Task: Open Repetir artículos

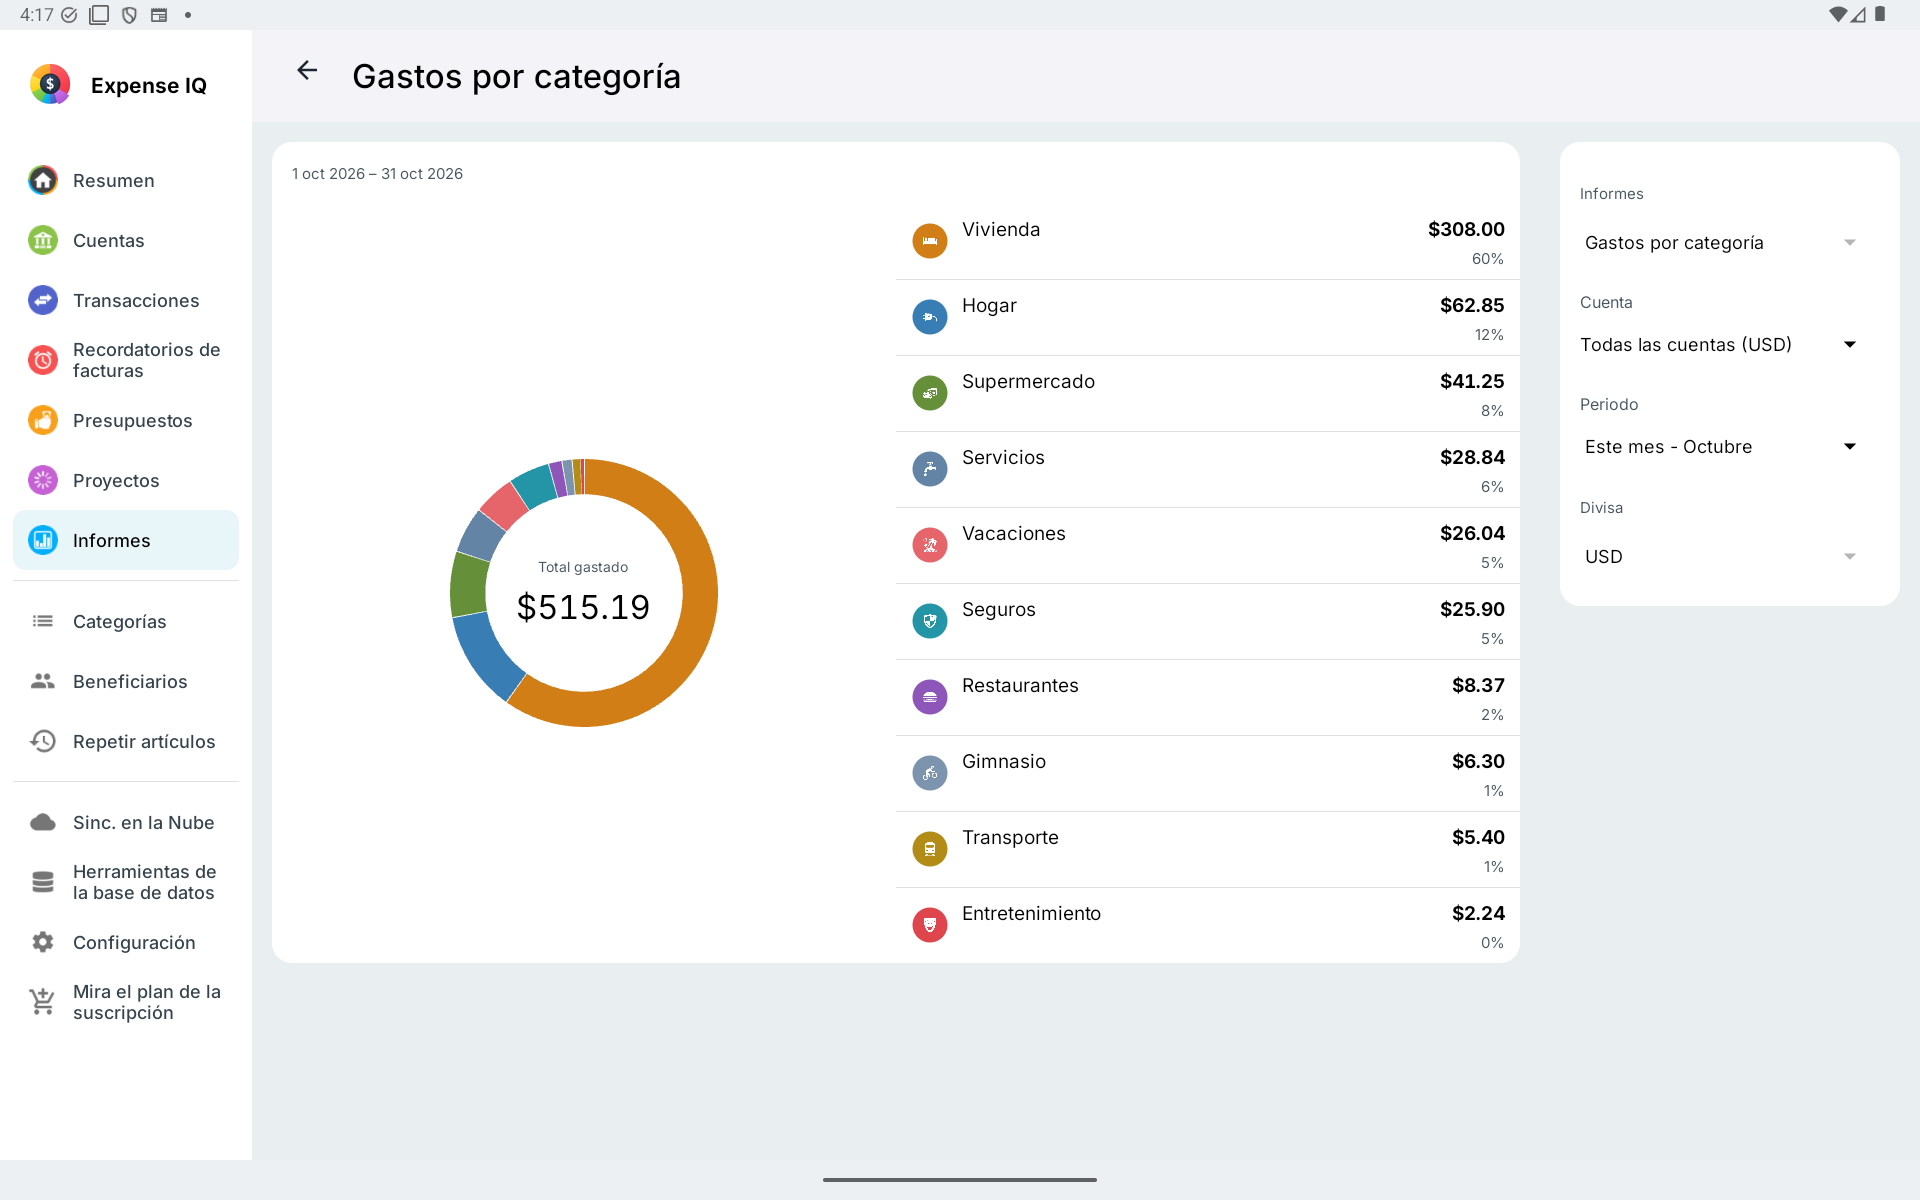Action: click(126, 741)
